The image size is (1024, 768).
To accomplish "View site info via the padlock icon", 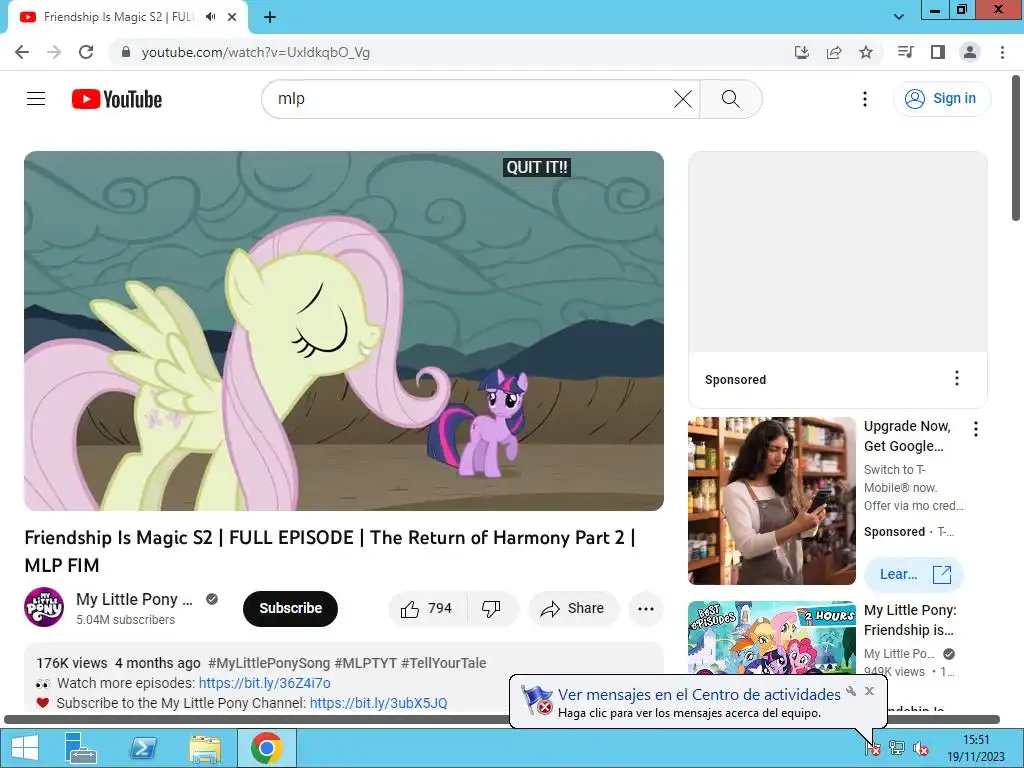I will point(126,52).
